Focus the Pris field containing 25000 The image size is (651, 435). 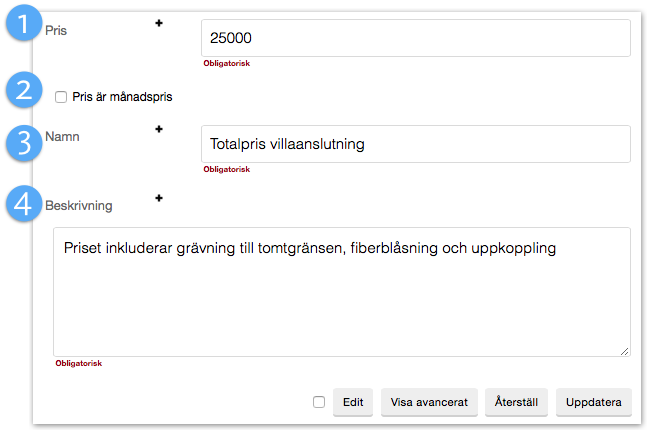(x=415, y=38)
